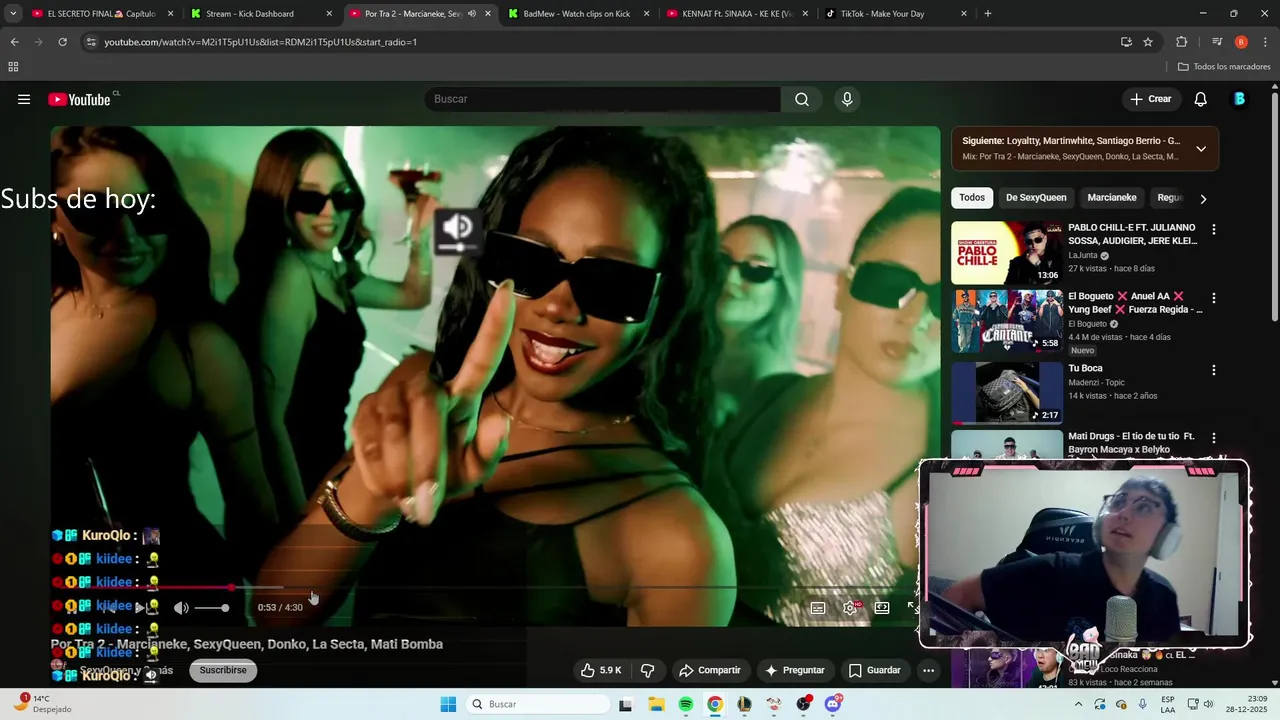Open the Windows Start menu
Image resolution: width=1280 pixels, height=720 pixels.
coord(448,704)
